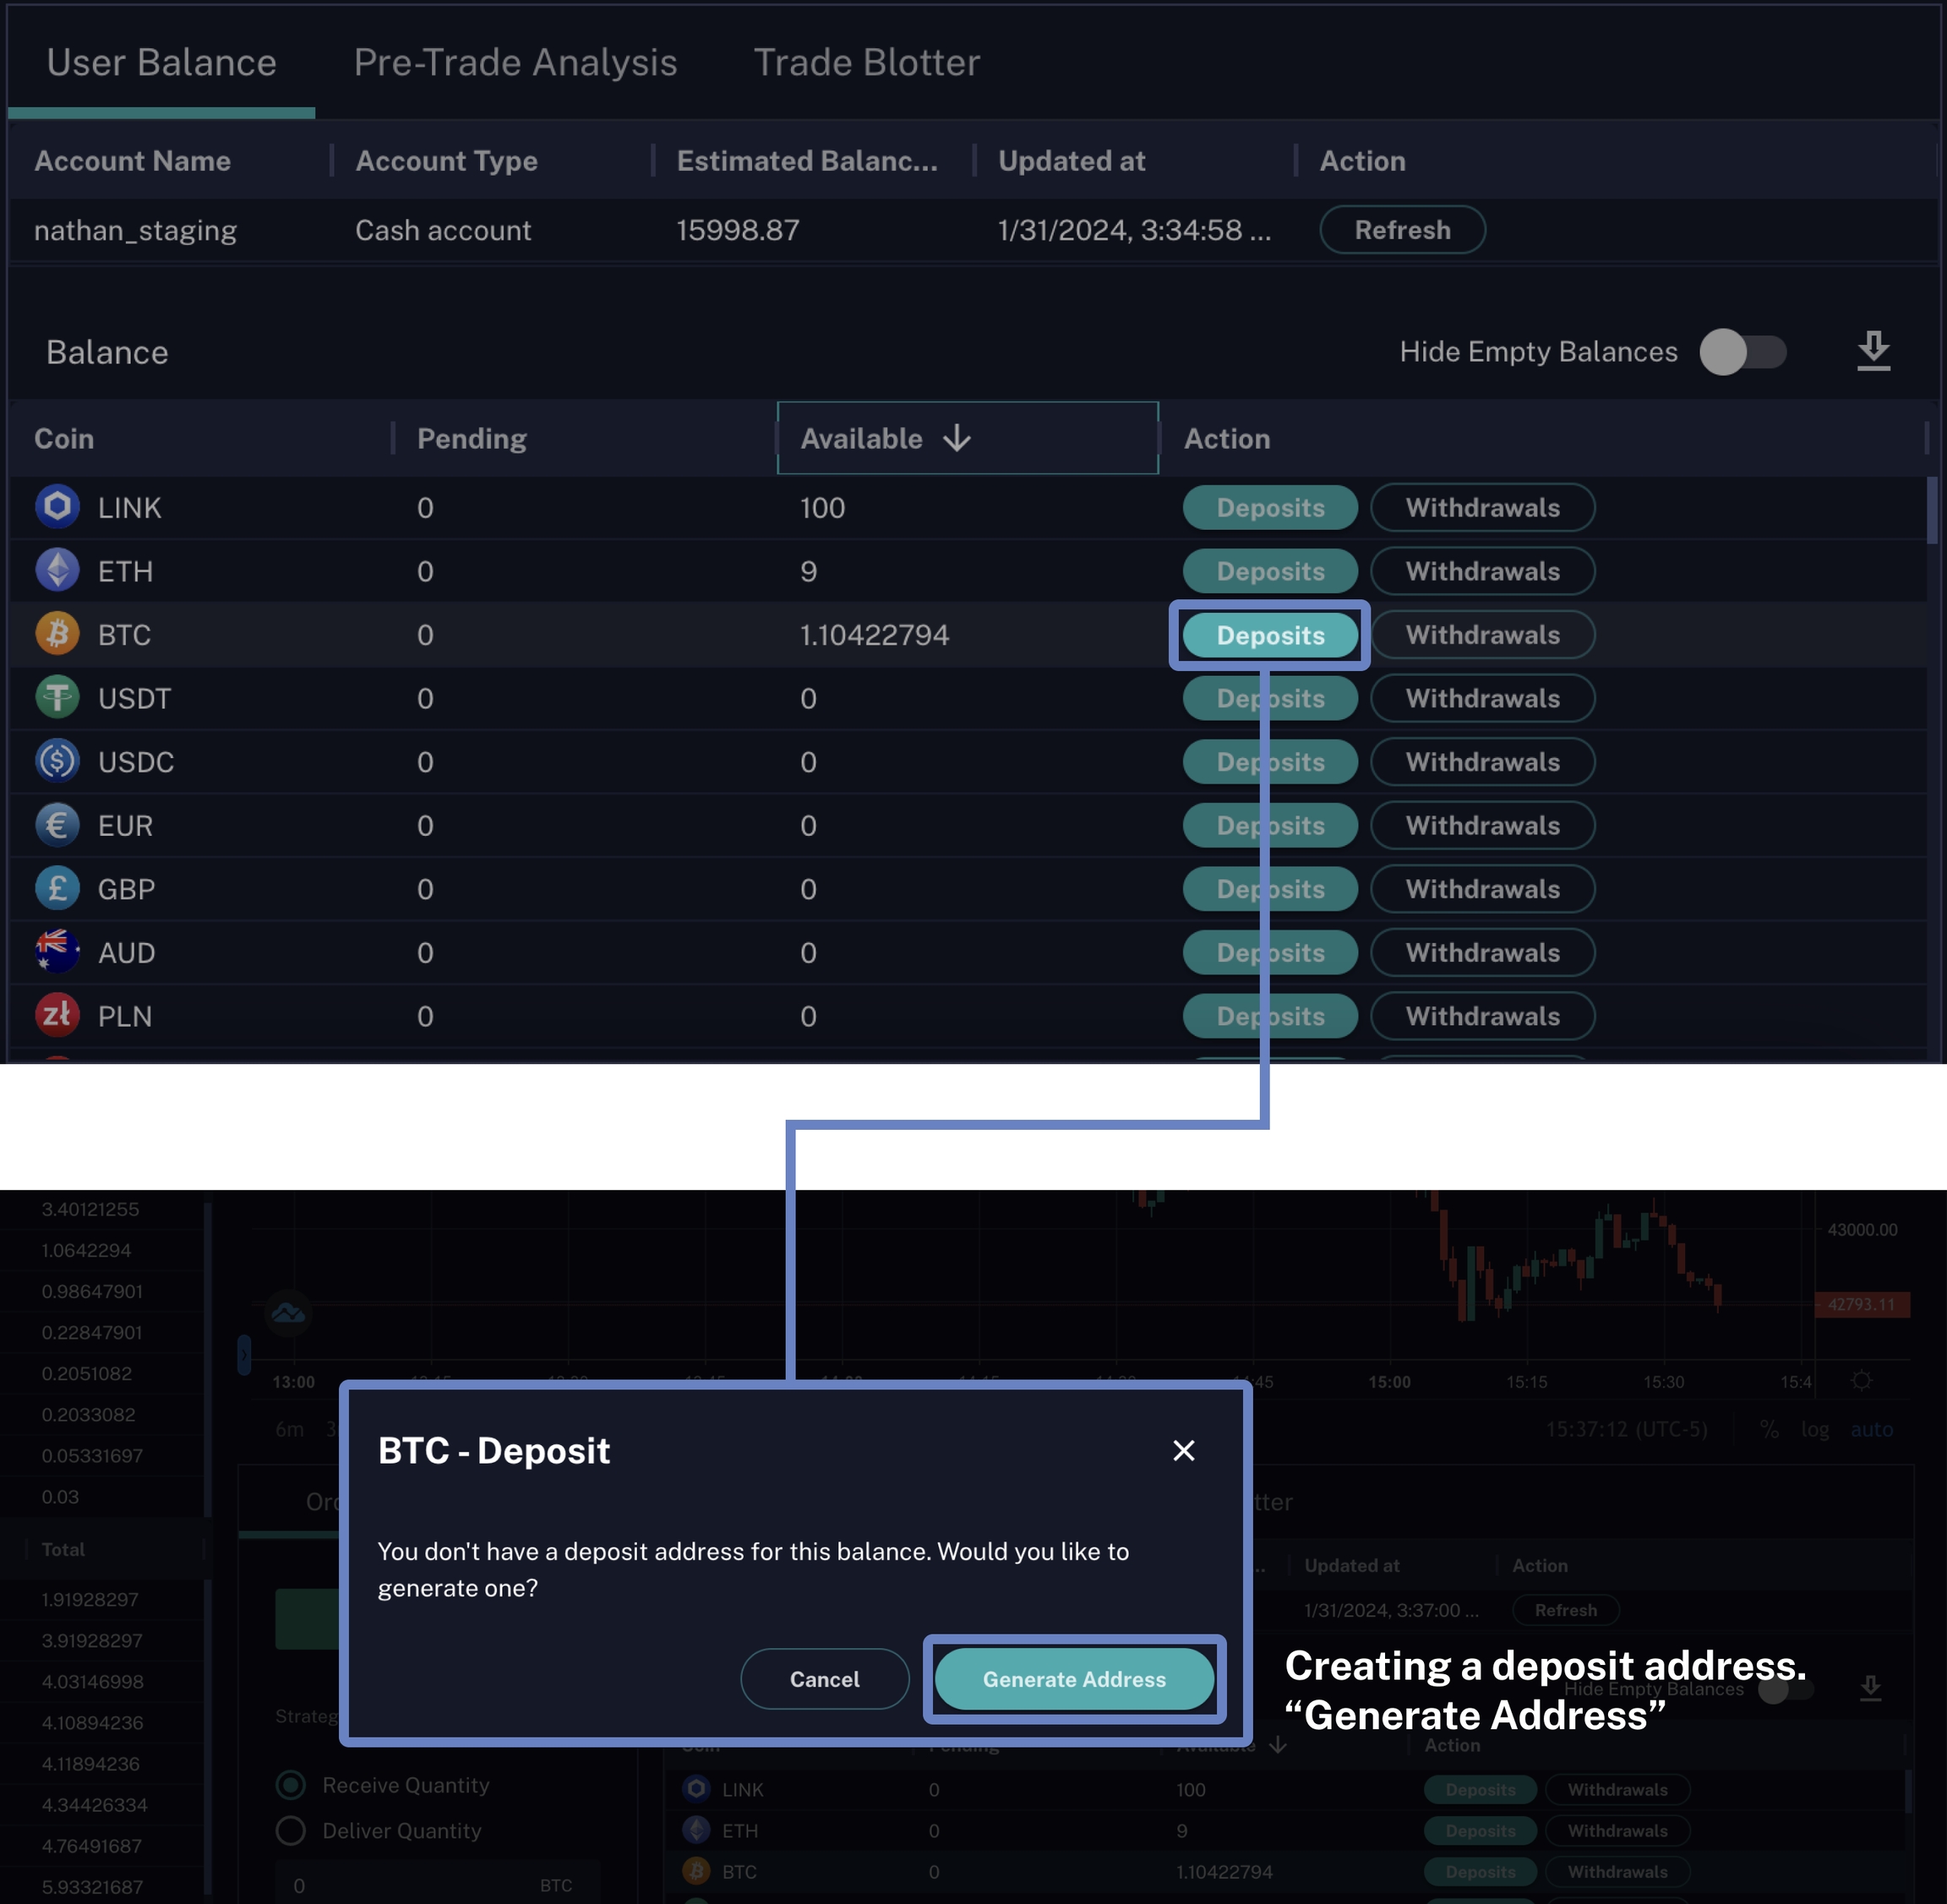Screen dimensions: 1947x1904
Task: Click the USDC coin icon
Action: tap(57, 761)
